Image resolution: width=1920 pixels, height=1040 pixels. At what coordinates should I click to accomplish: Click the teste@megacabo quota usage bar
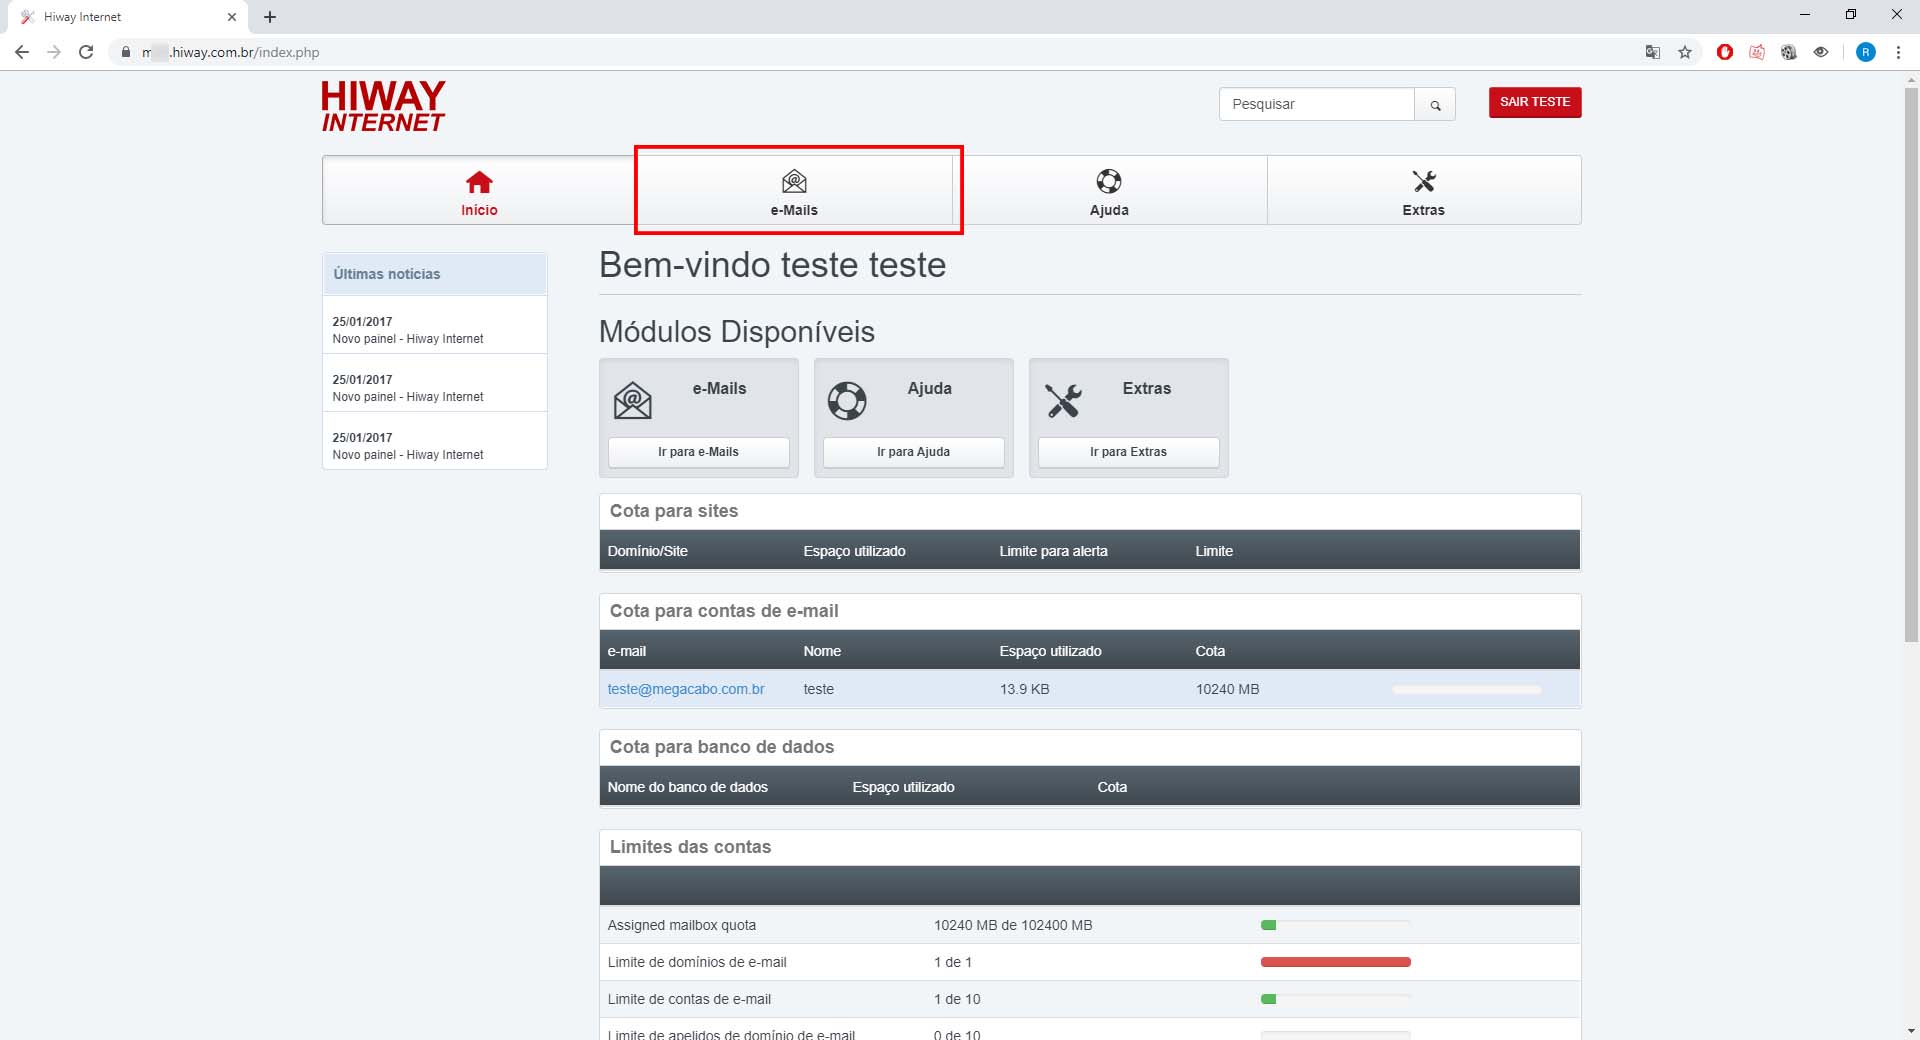click(1467, 689)
